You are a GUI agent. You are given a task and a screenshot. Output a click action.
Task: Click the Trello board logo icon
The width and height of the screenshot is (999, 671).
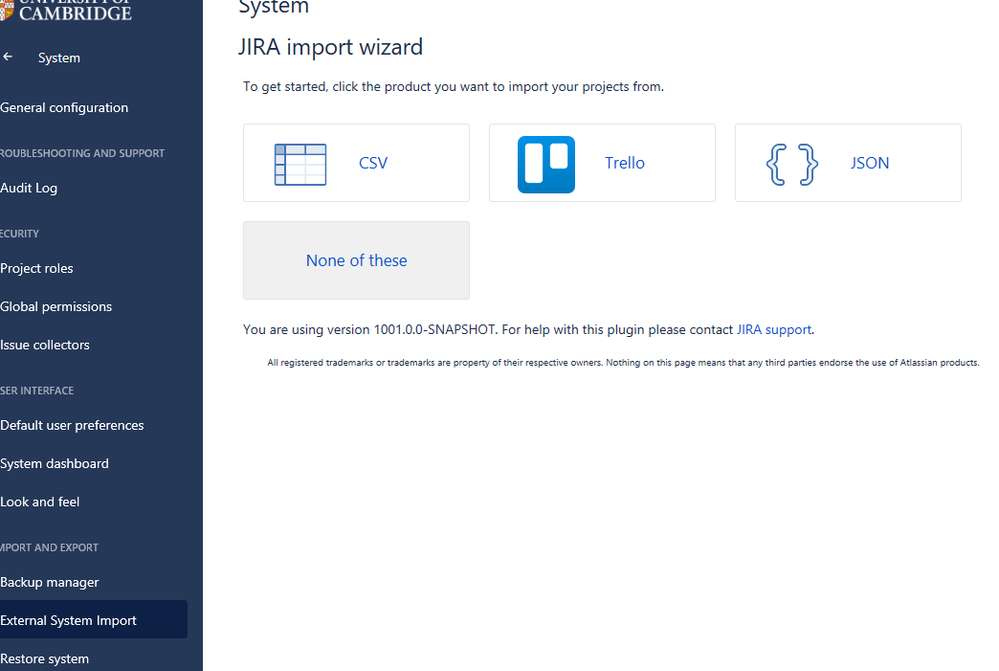[x=546, y=164]
